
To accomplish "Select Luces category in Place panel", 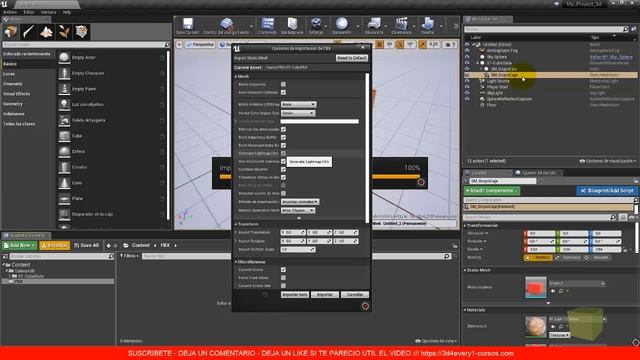I will [9, 74].
